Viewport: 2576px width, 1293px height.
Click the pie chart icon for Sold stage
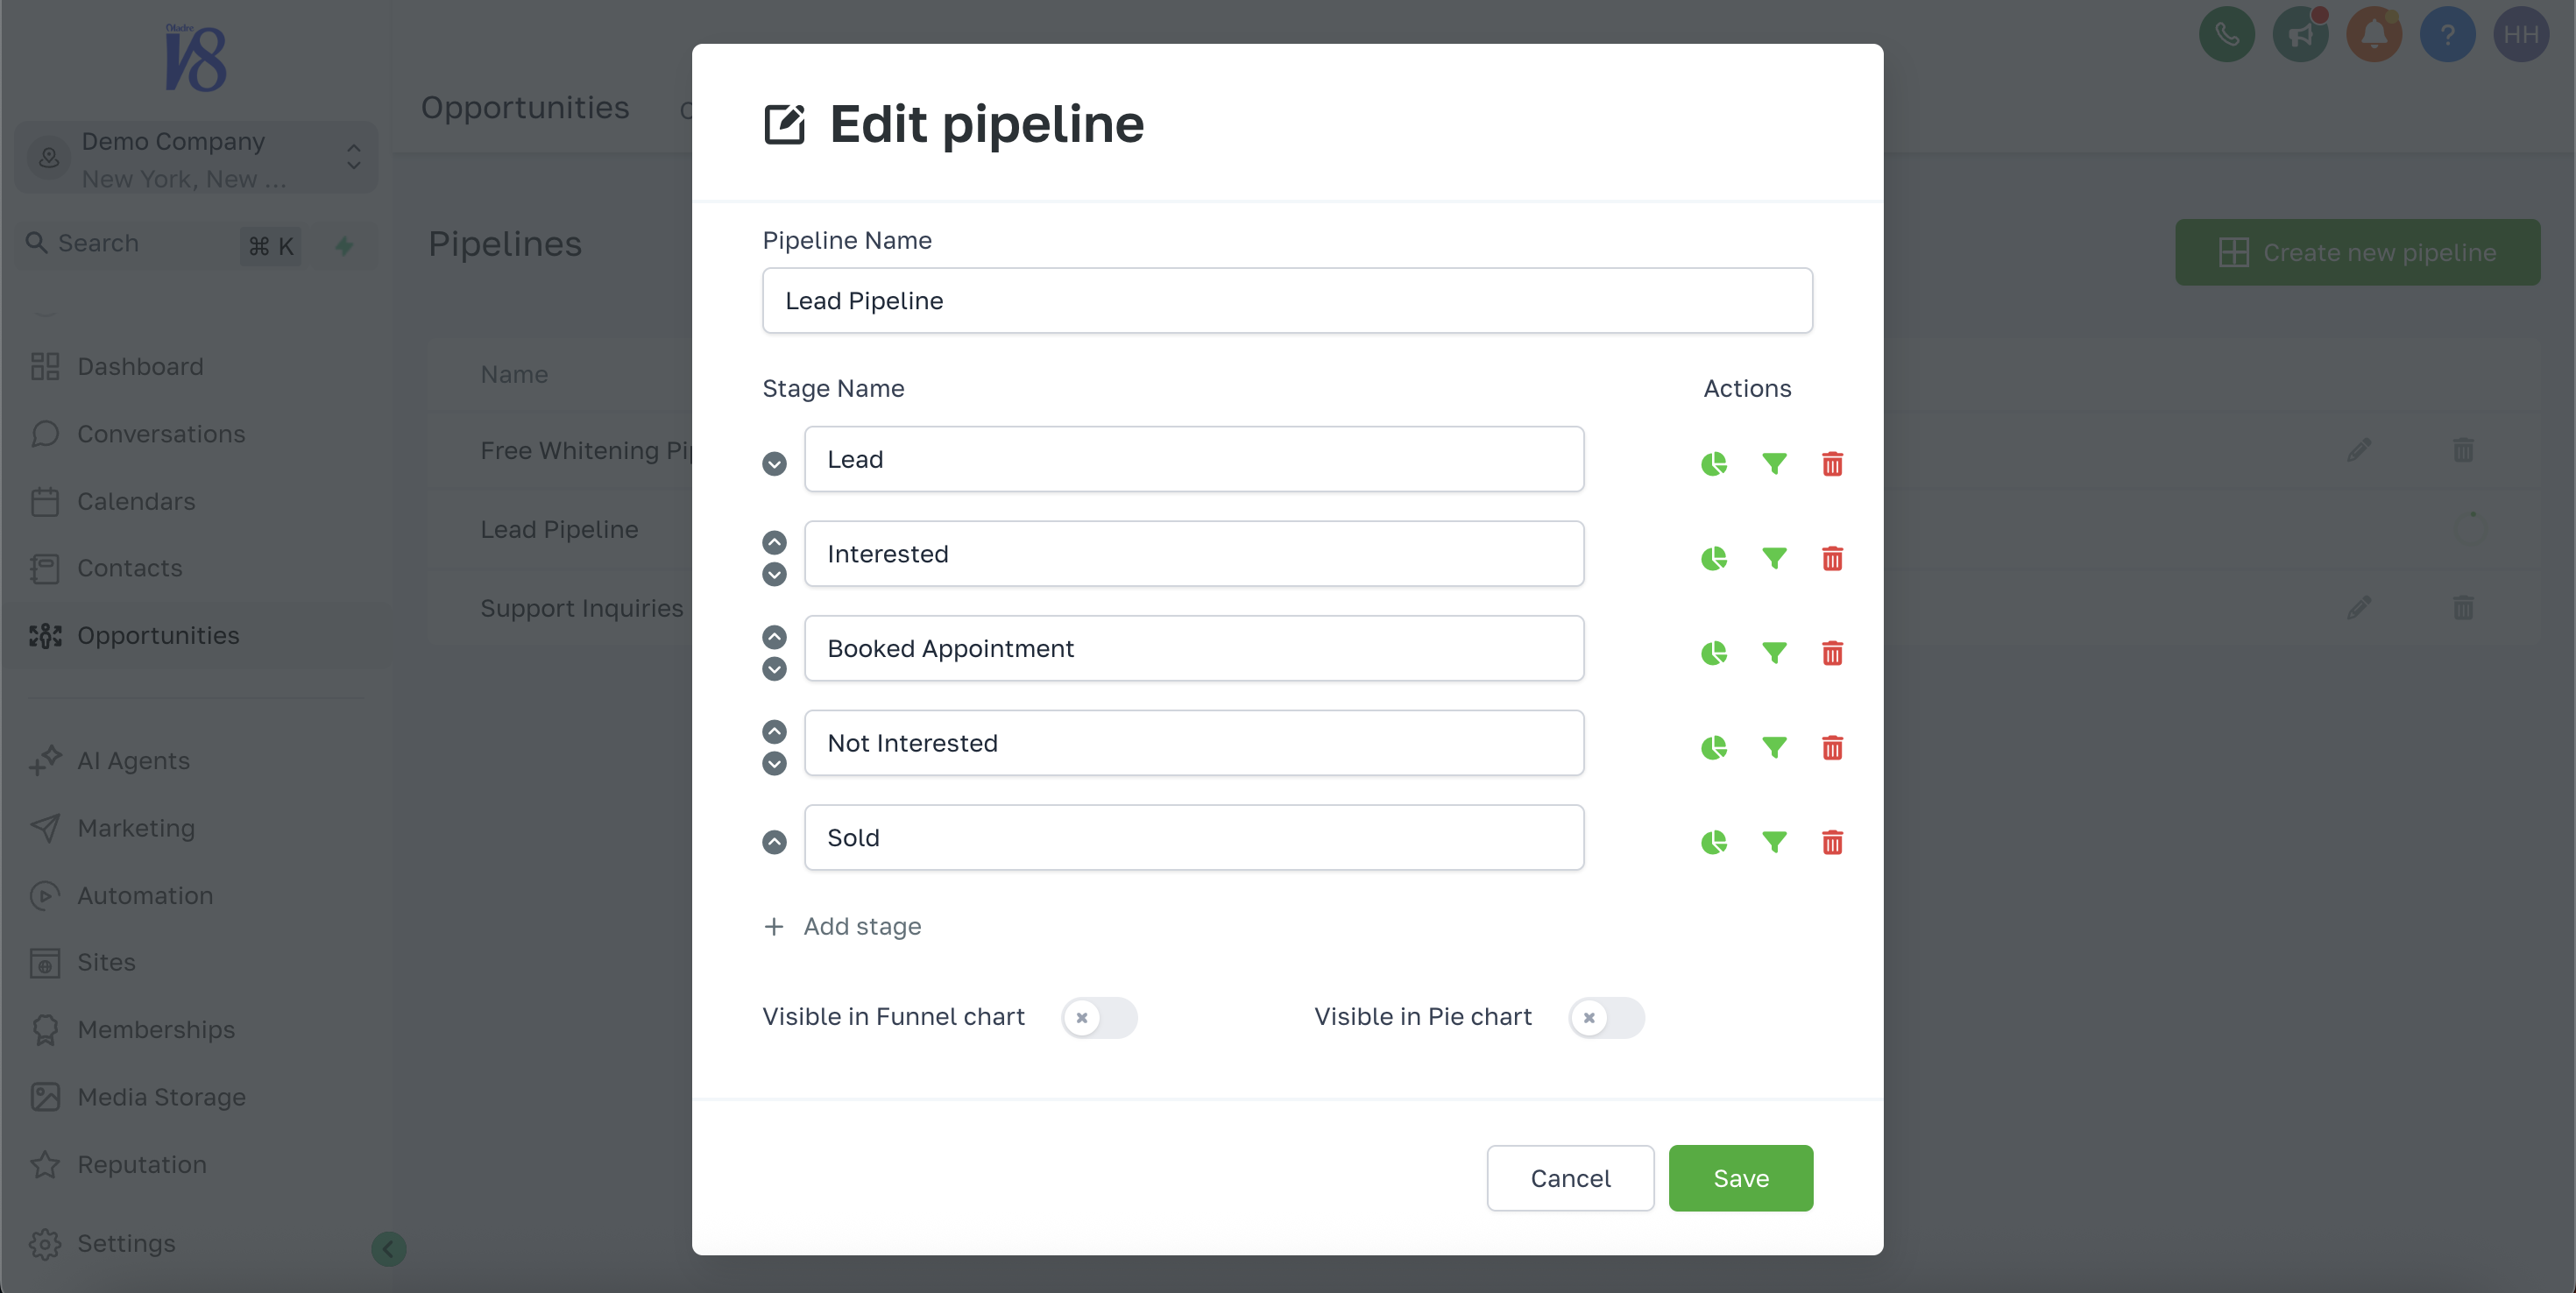tap(1714, 842)
